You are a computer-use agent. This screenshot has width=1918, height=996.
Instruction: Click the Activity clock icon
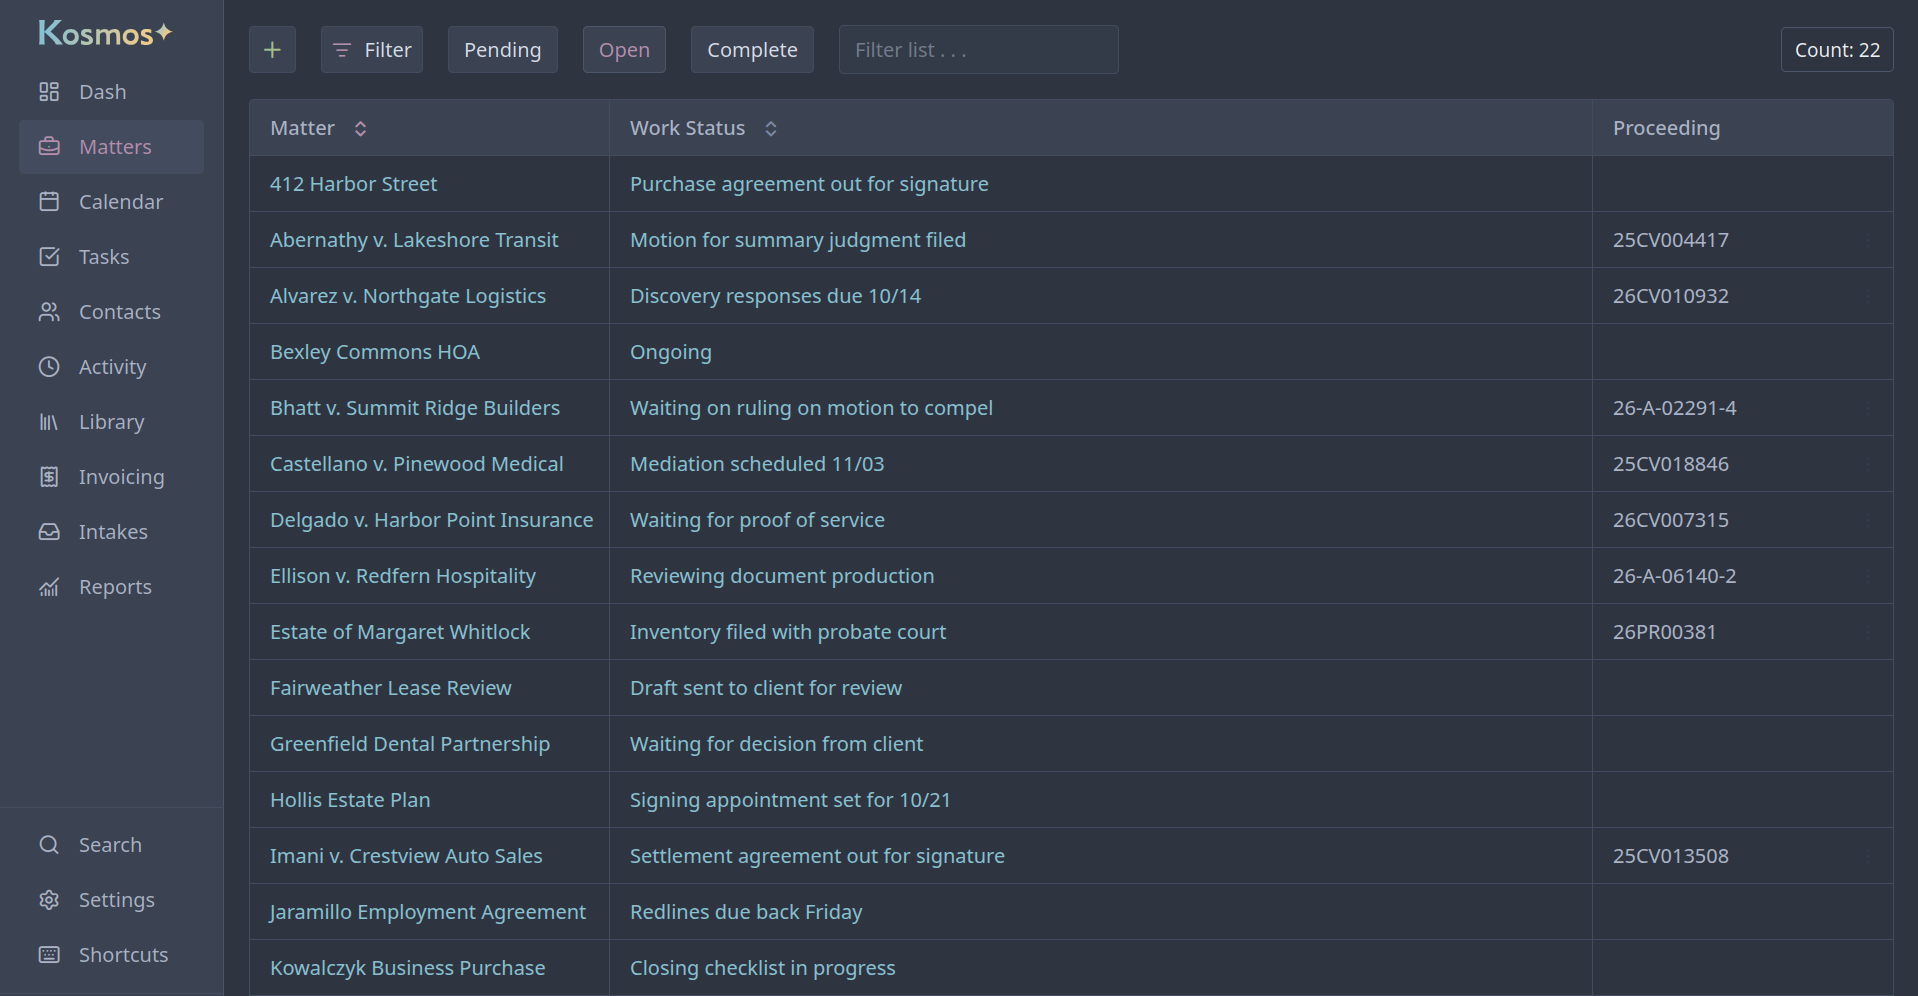(x=49, y=367)
